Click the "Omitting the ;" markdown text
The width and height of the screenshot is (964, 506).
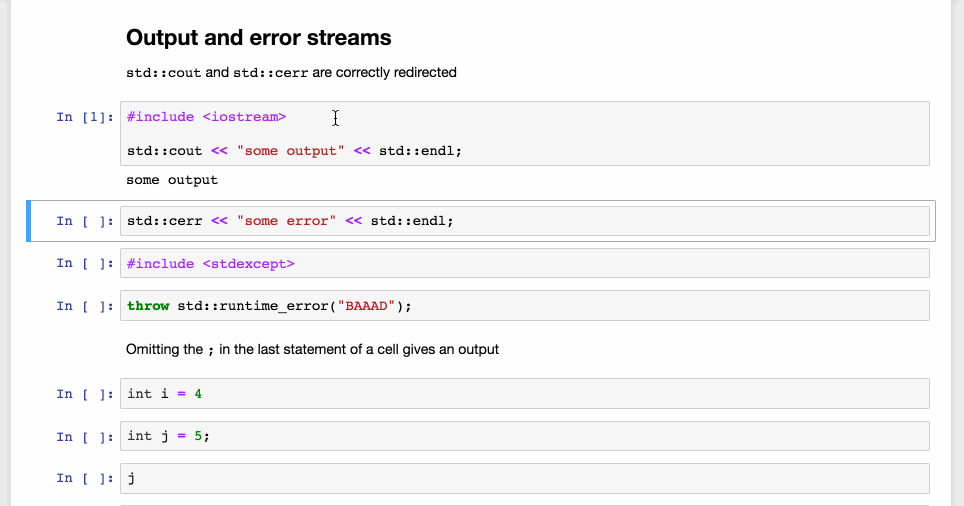[x=312, y=350]
